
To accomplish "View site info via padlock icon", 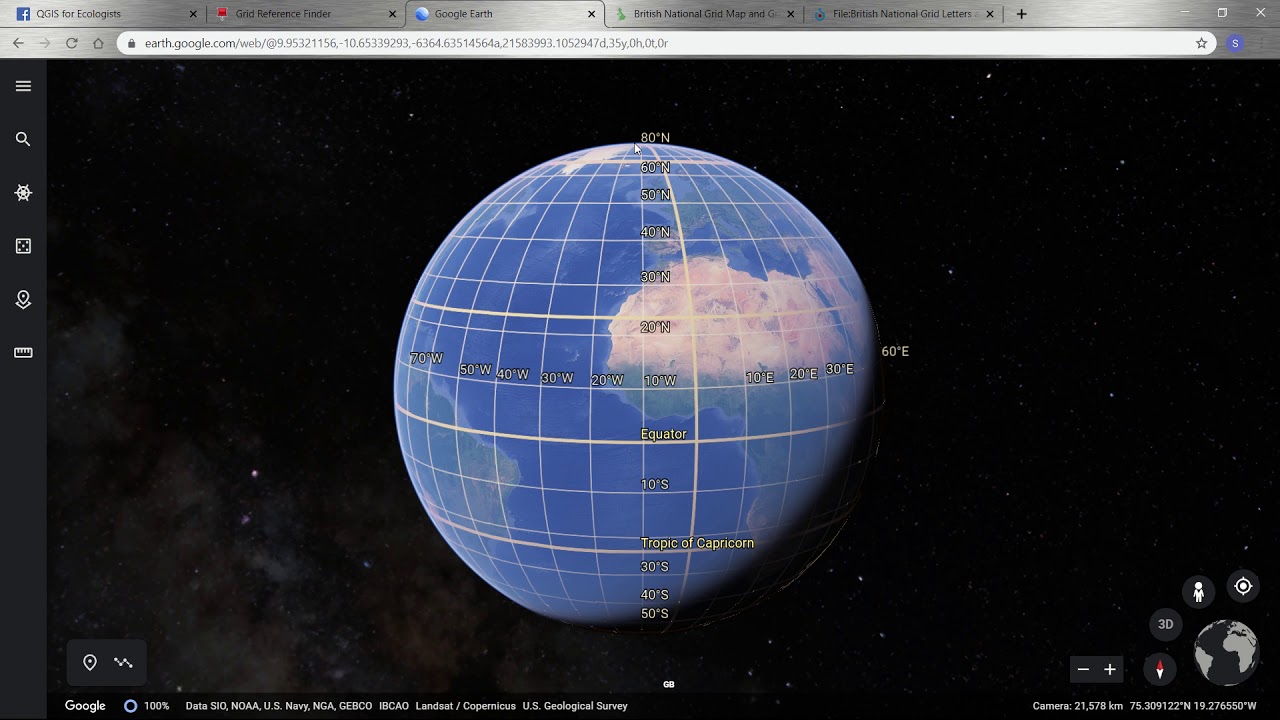I will tap(131, 43).
